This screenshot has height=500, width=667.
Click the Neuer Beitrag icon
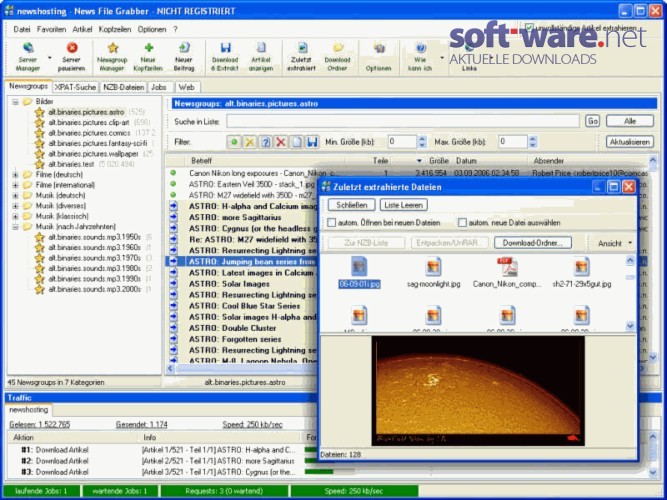coord(184,48)
